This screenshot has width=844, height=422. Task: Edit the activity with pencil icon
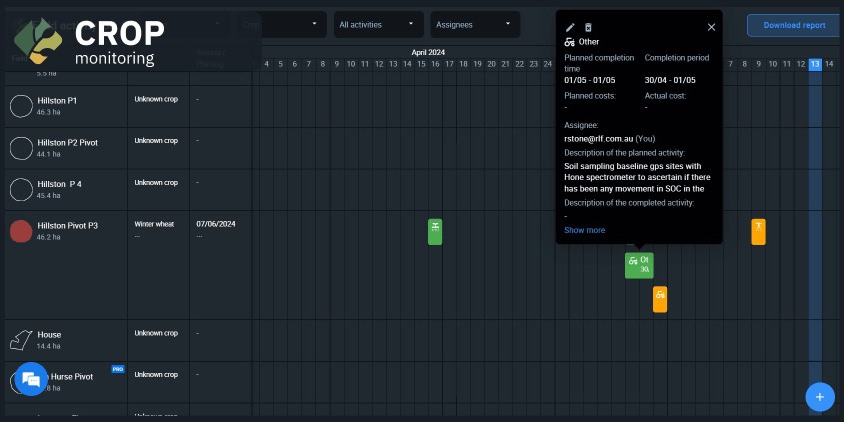[570, 27]
